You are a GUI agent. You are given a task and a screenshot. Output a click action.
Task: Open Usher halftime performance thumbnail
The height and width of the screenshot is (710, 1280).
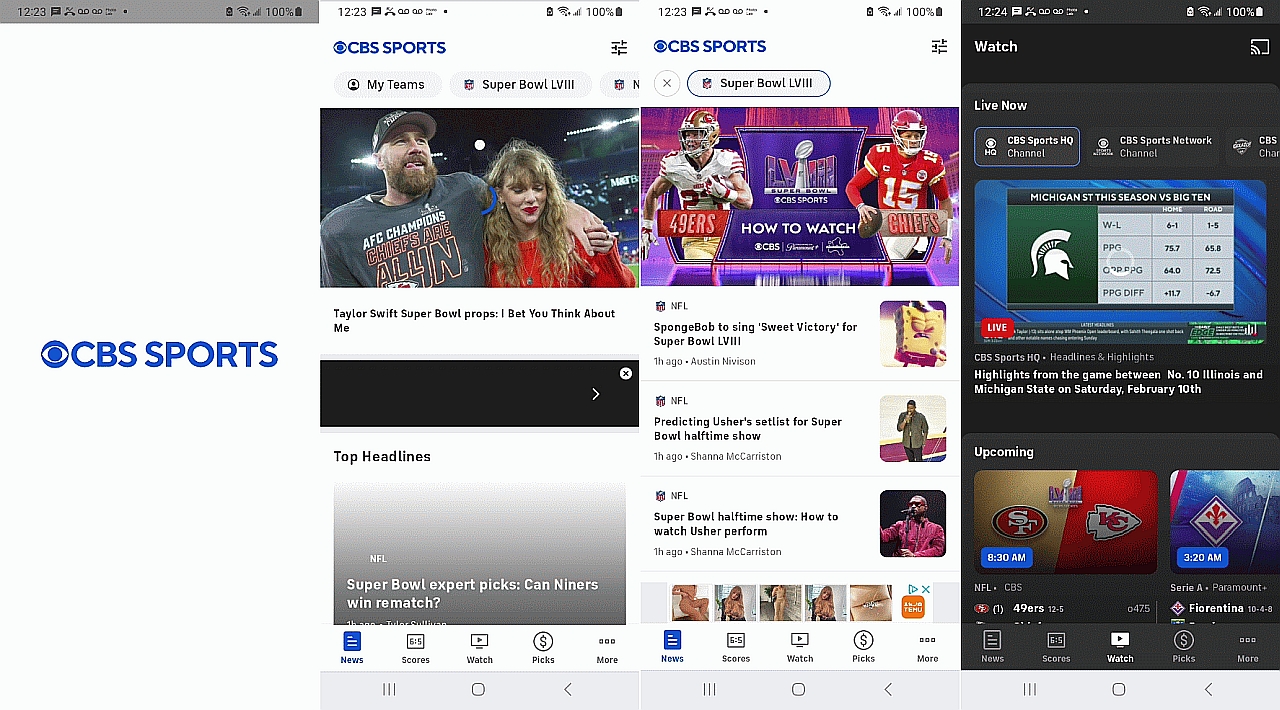coord(913,524)
